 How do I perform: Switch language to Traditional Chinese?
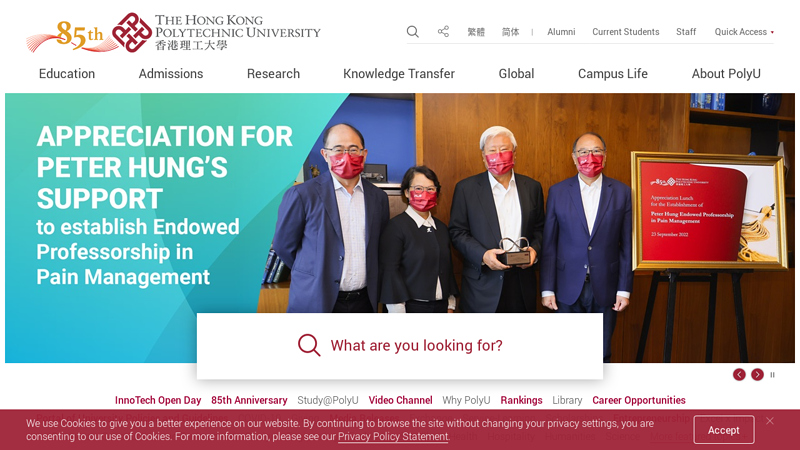[x=476, y=32]
